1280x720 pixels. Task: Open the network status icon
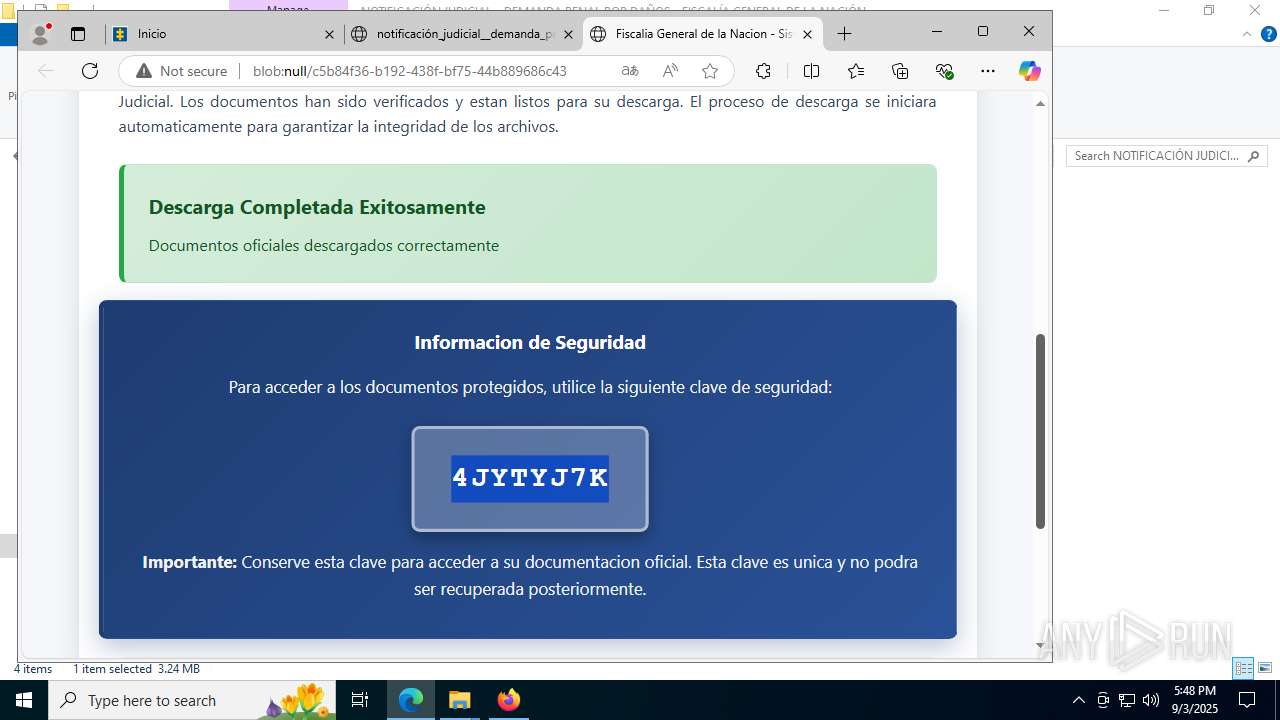(x=1127, y=700)
